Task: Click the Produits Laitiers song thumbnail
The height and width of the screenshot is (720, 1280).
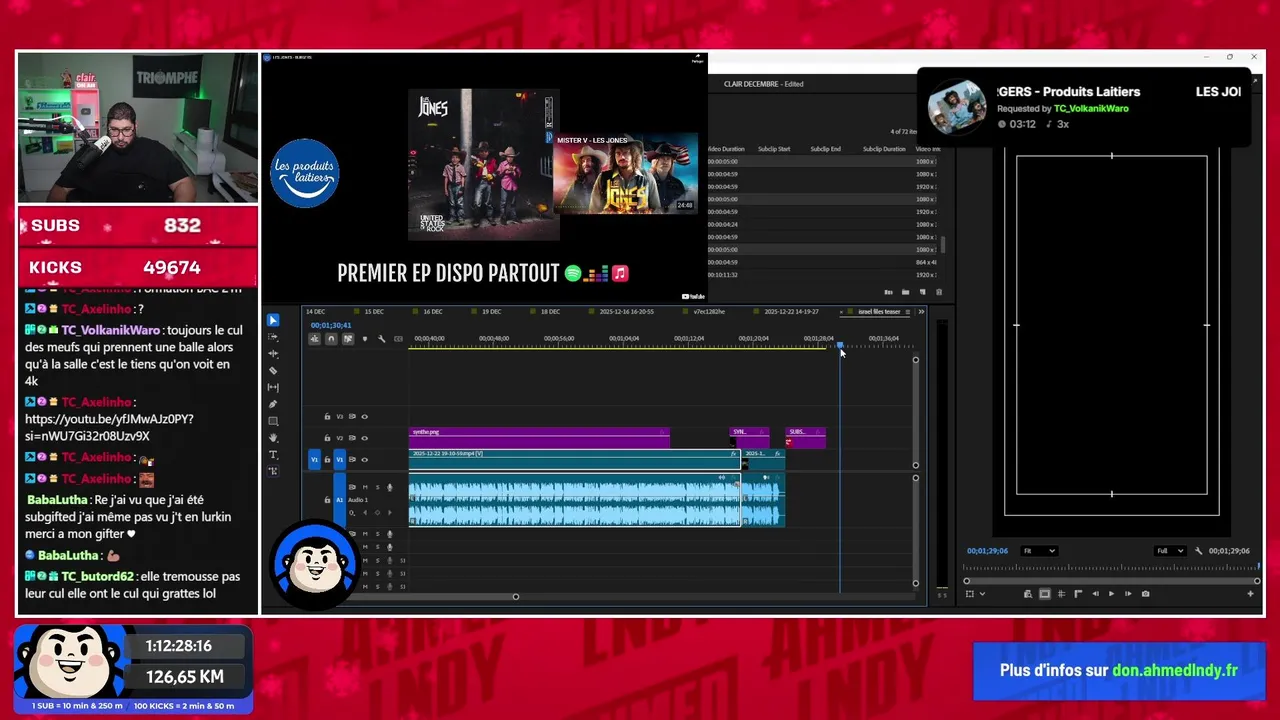Action: pyautogui.click(x=957, y=107)
